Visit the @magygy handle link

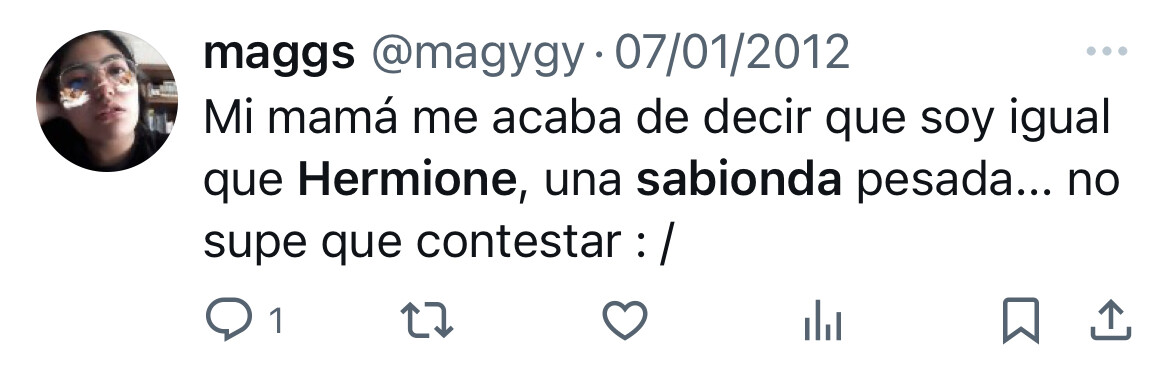478,55
